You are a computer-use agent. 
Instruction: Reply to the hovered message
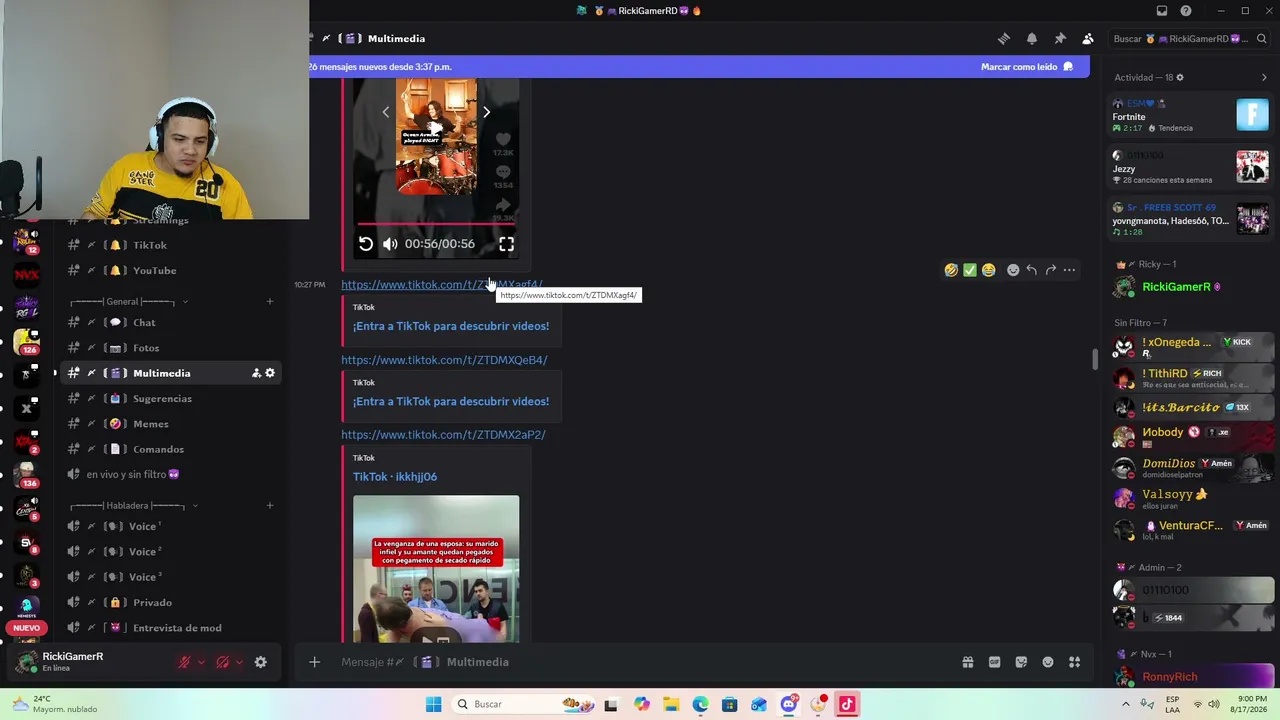[x=1032, y=270]
